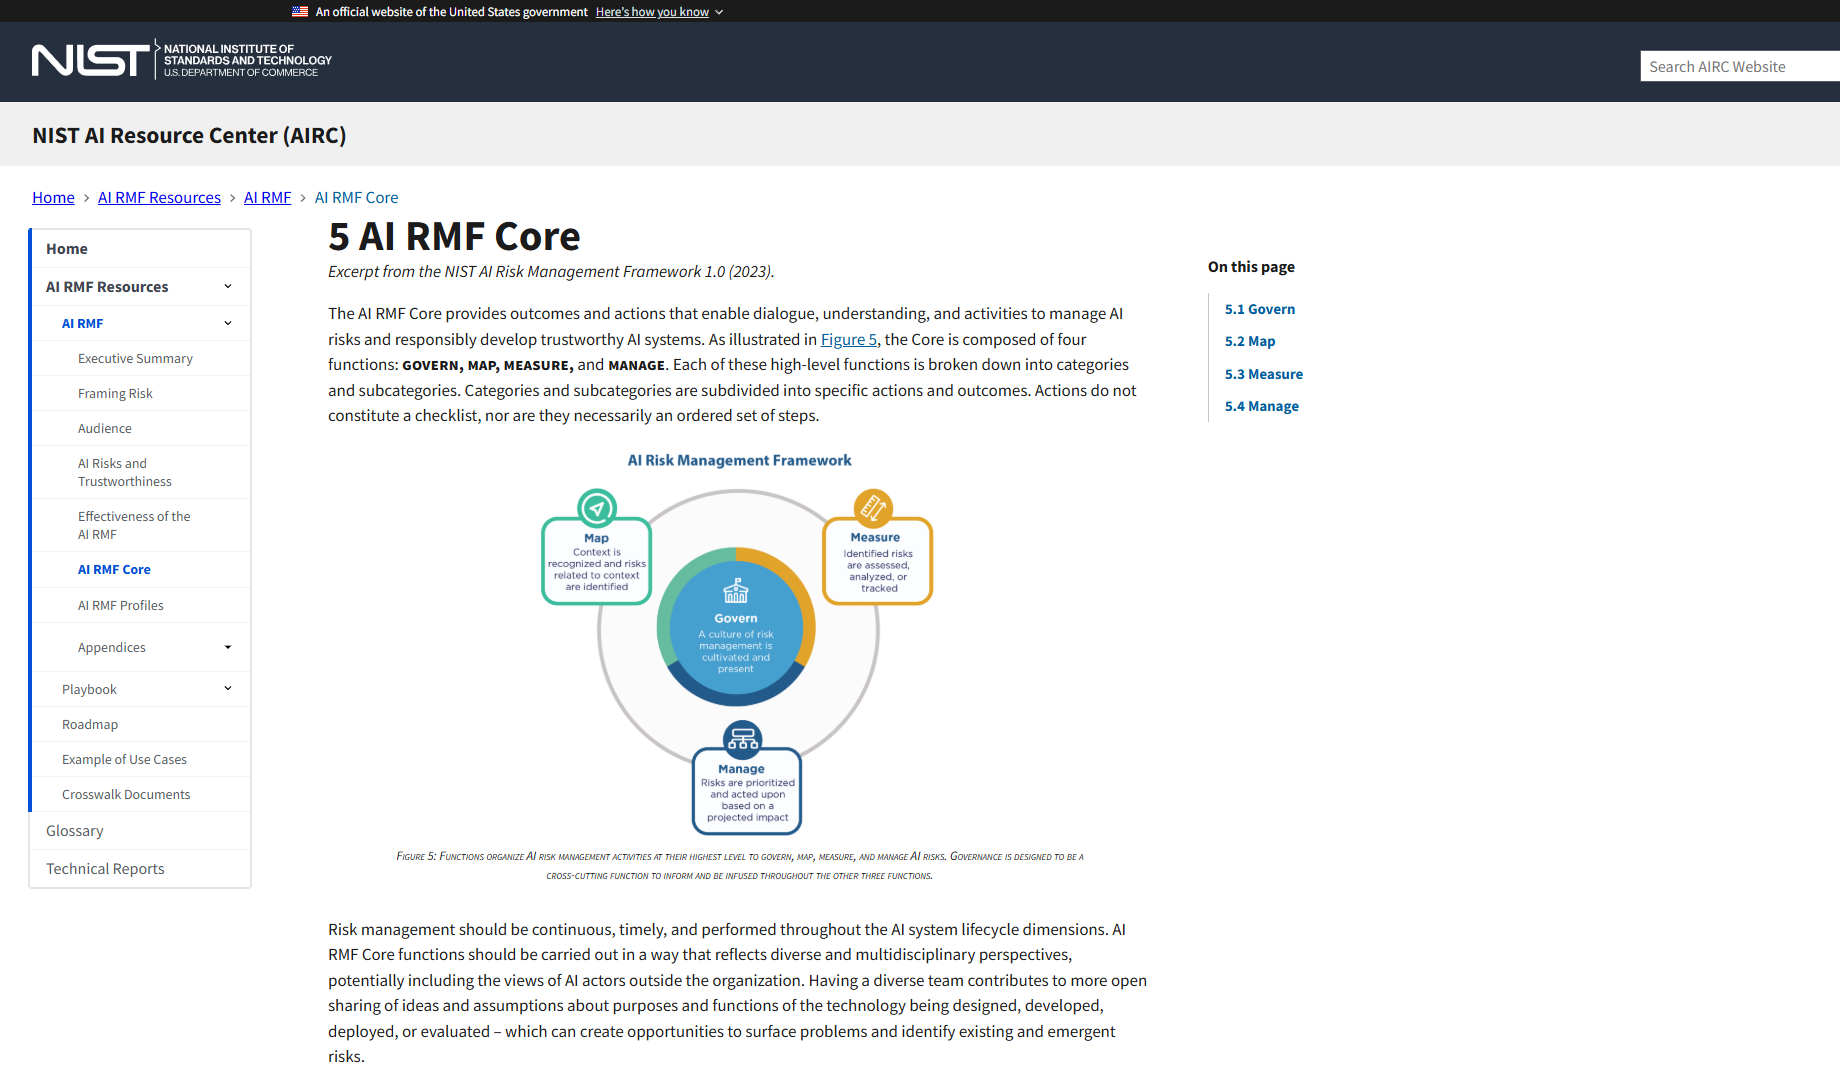Expand the 'Here's how you know' chevron
1840x1080 pixels.
pos(719,12)
